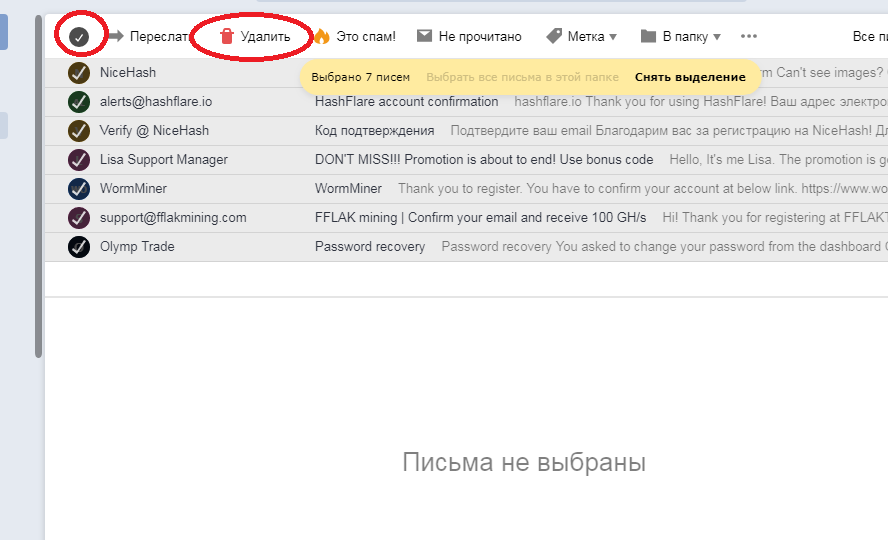Click sender Lisa Support Manager
The image size is (888, 540).
(x=164, y=160)
